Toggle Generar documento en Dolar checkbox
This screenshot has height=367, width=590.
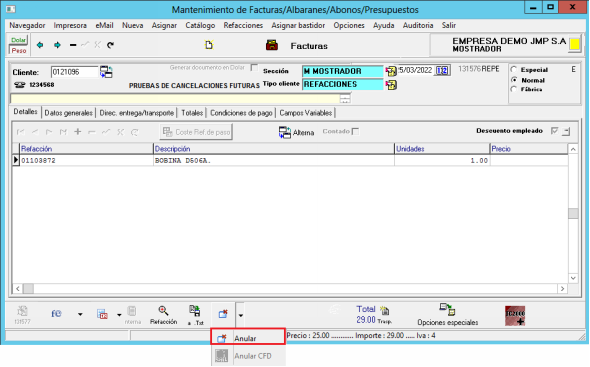tap(254, 68)
